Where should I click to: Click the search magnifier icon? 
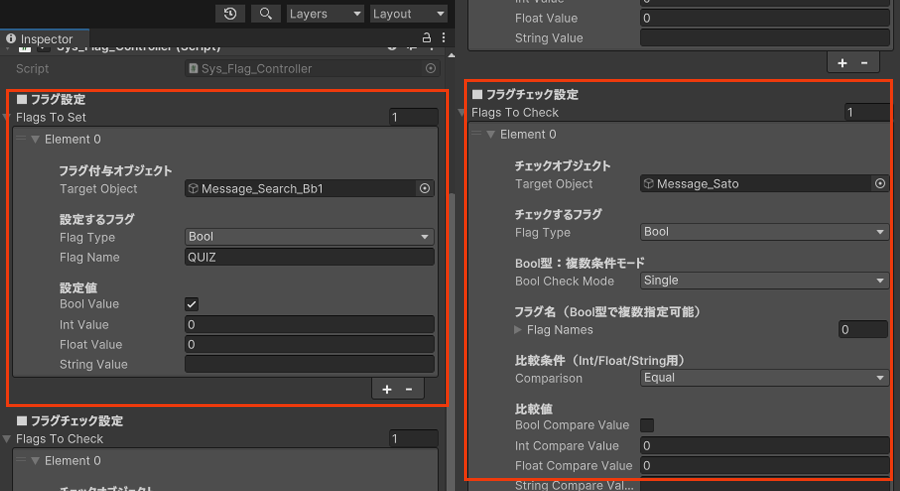[x=265, y=13]
